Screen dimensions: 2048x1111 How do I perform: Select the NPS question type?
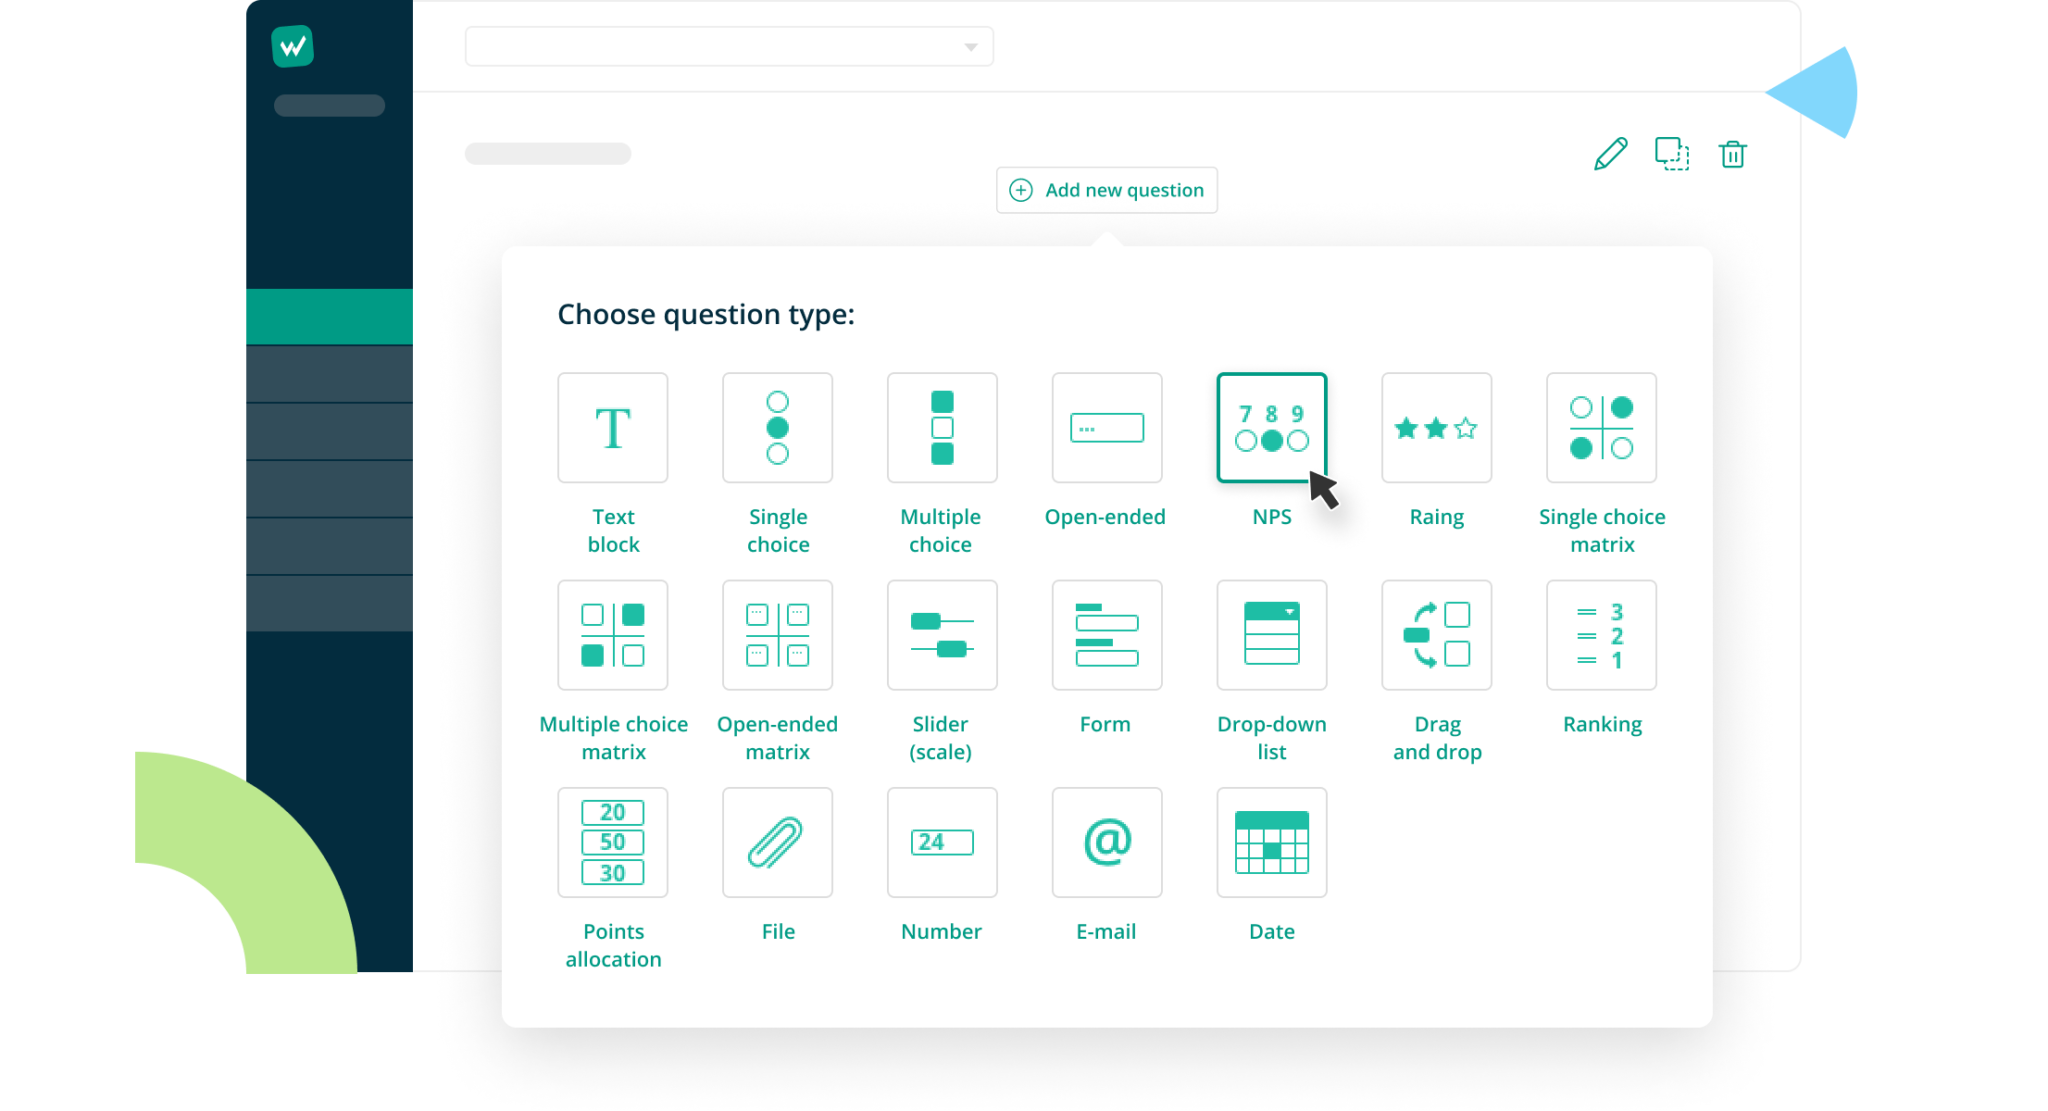[x=1271, y=428]
